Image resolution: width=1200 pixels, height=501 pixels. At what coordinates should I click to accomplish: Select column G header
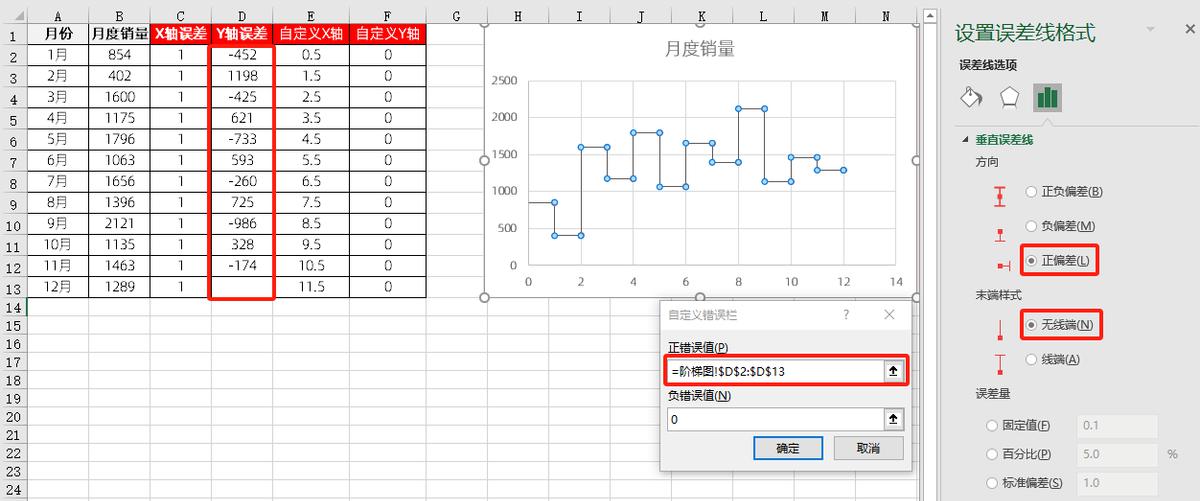coord(456,16)
